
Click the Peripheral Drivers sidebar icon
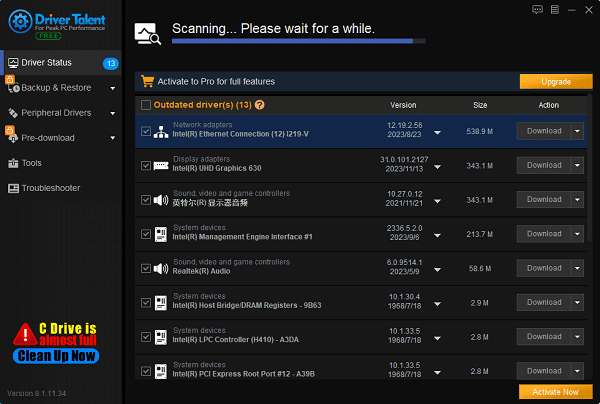click(13, 113)
